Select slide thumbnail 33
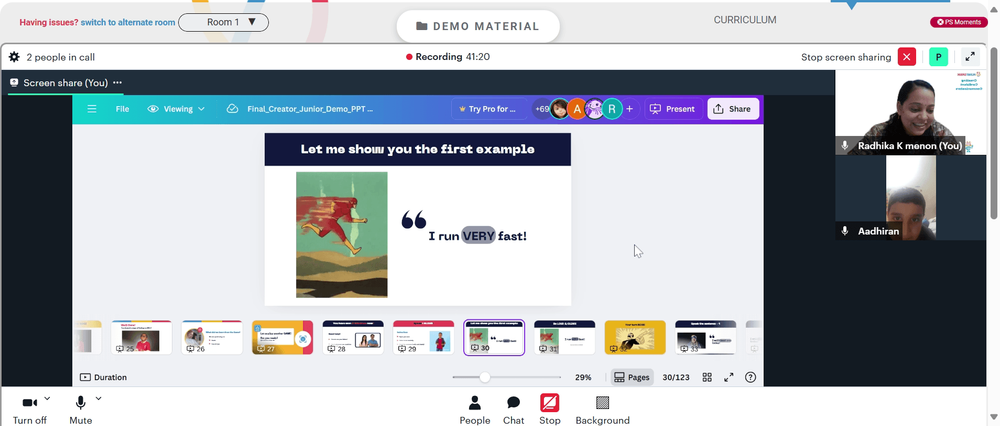Viewport: 1000px width, 426px height. click(x=705, y=337)
